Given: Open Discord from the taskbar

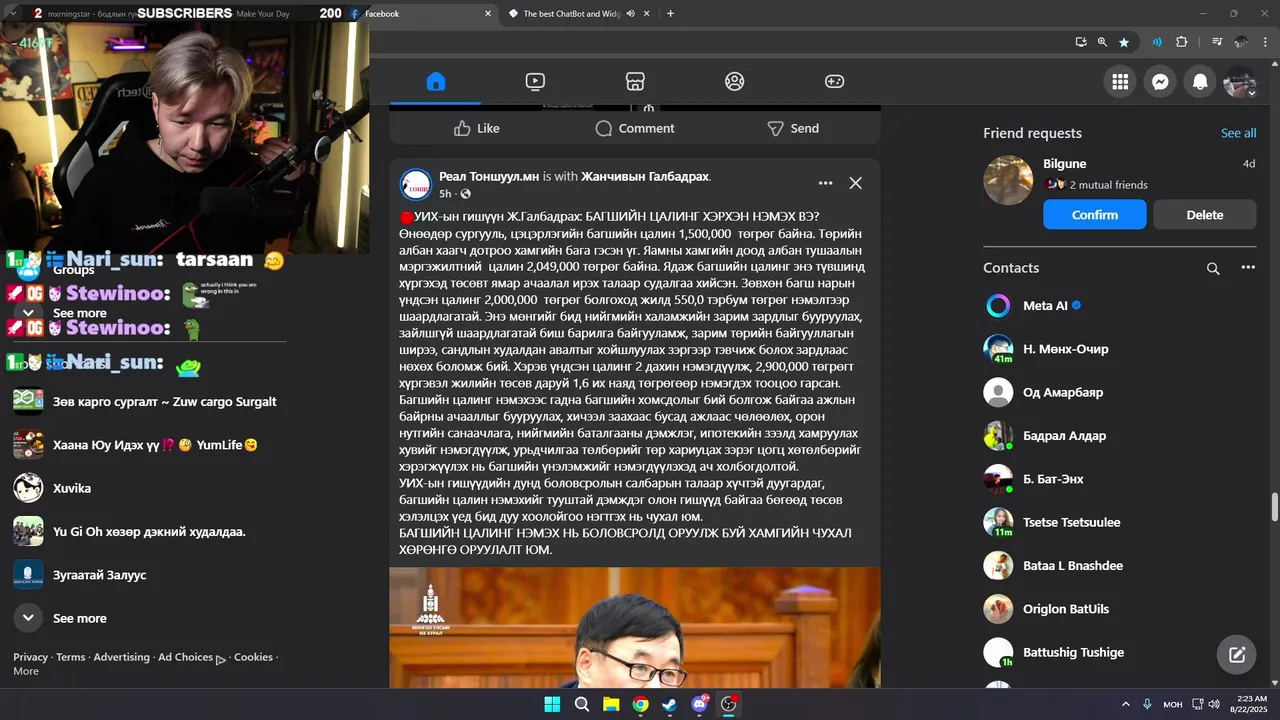Looking at the screenshot, I should coord(699,704).
